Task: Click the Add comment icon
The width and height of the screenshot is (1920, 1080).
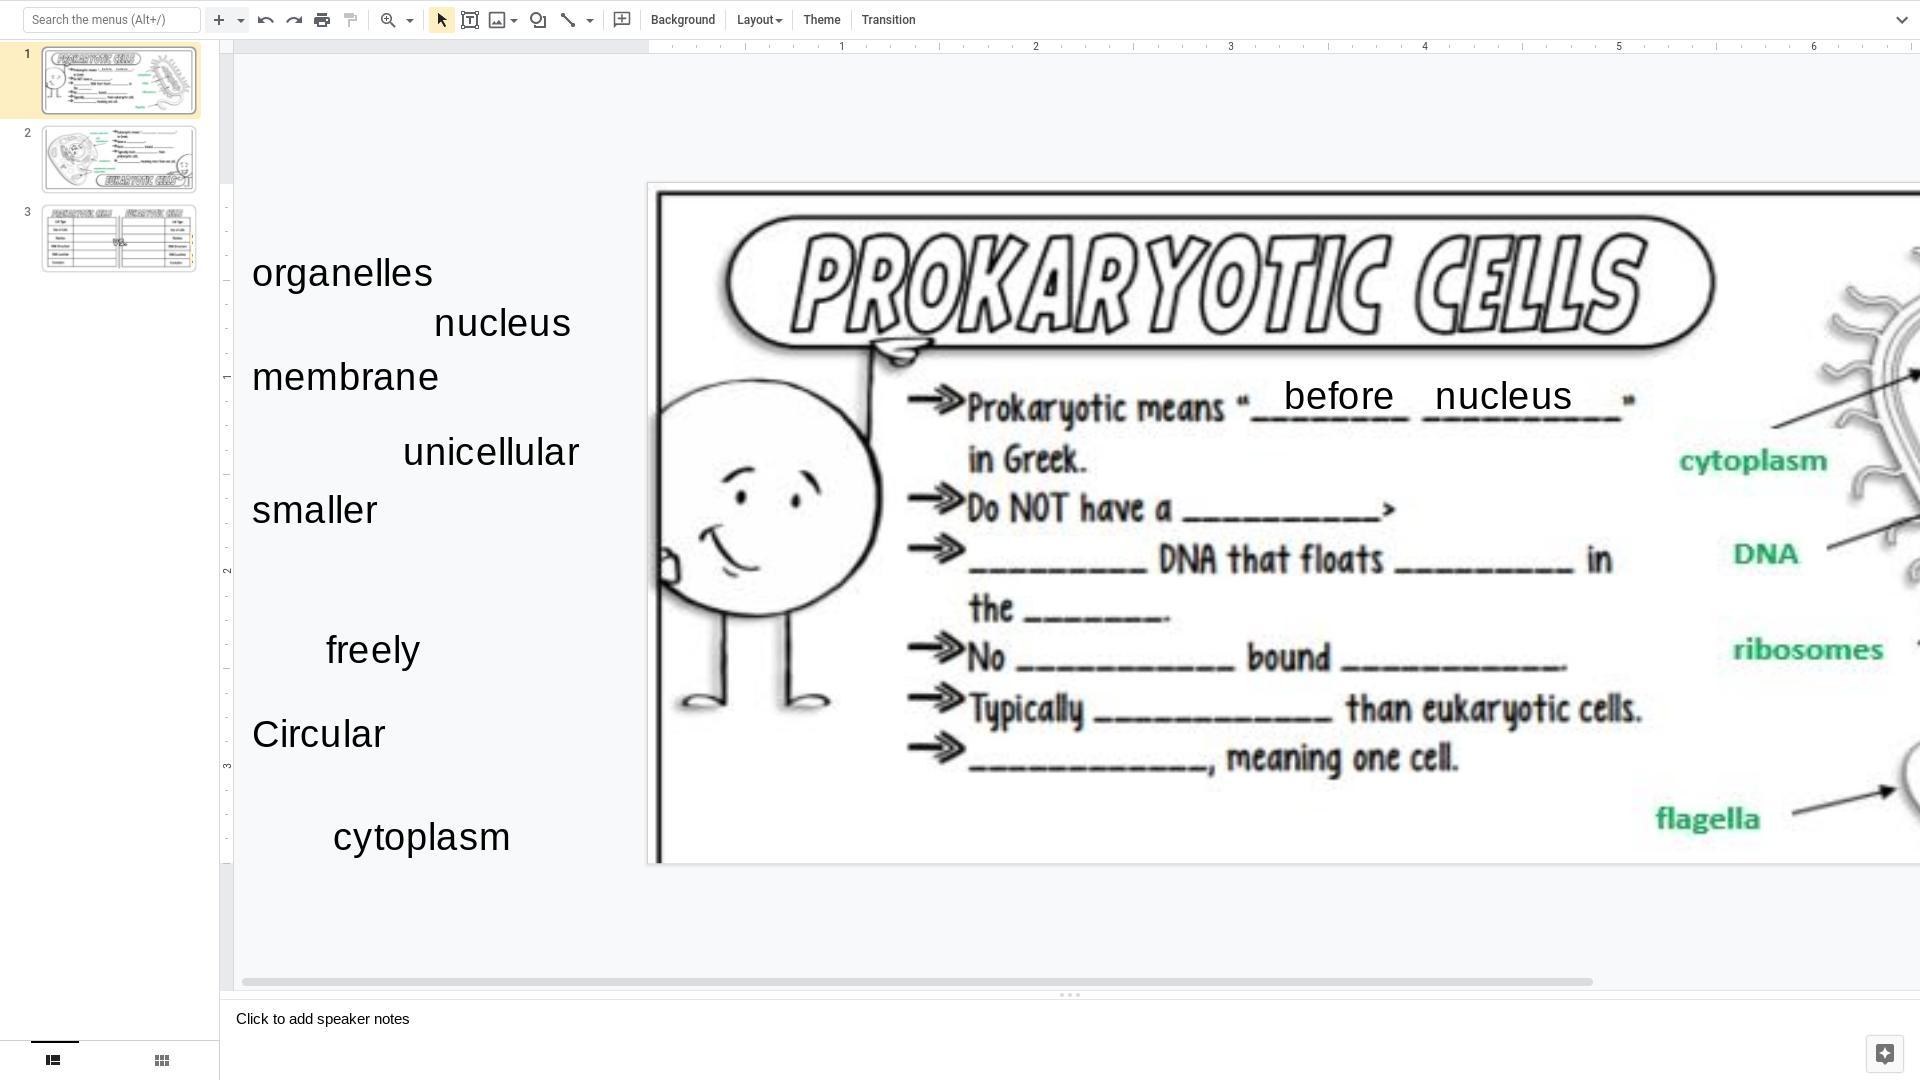Action: 622,20
